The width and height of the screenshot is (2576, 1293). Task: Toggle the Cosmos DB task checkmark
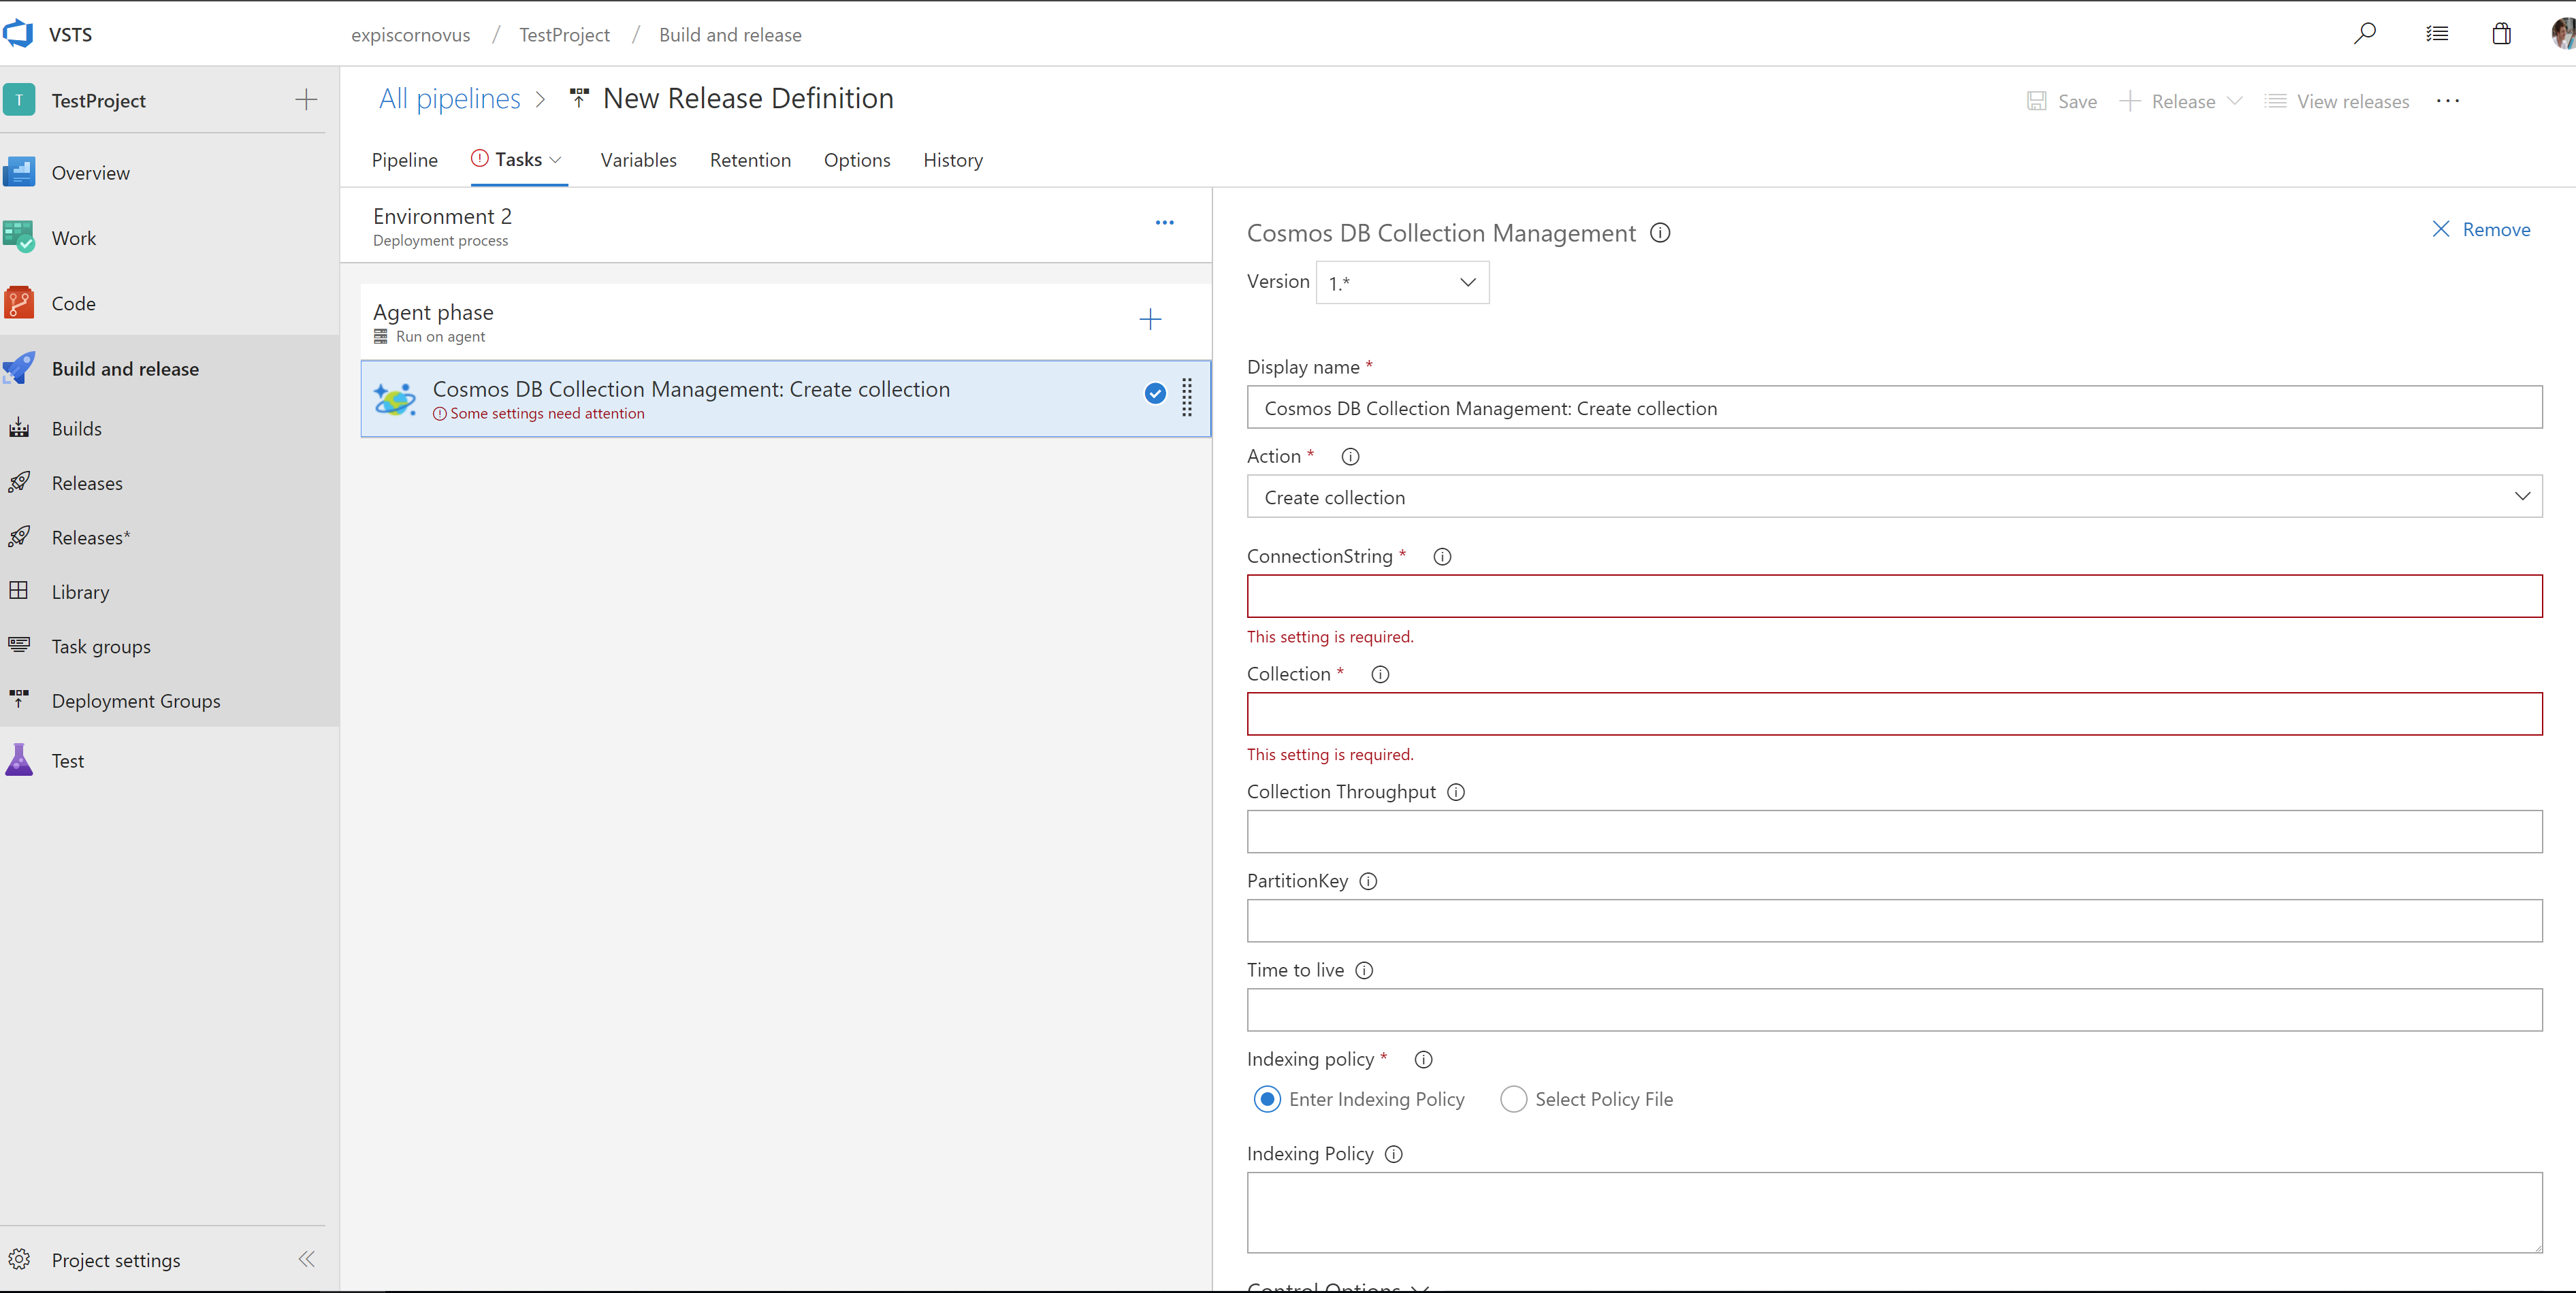pyautogui.click(x=1155, y=393)
